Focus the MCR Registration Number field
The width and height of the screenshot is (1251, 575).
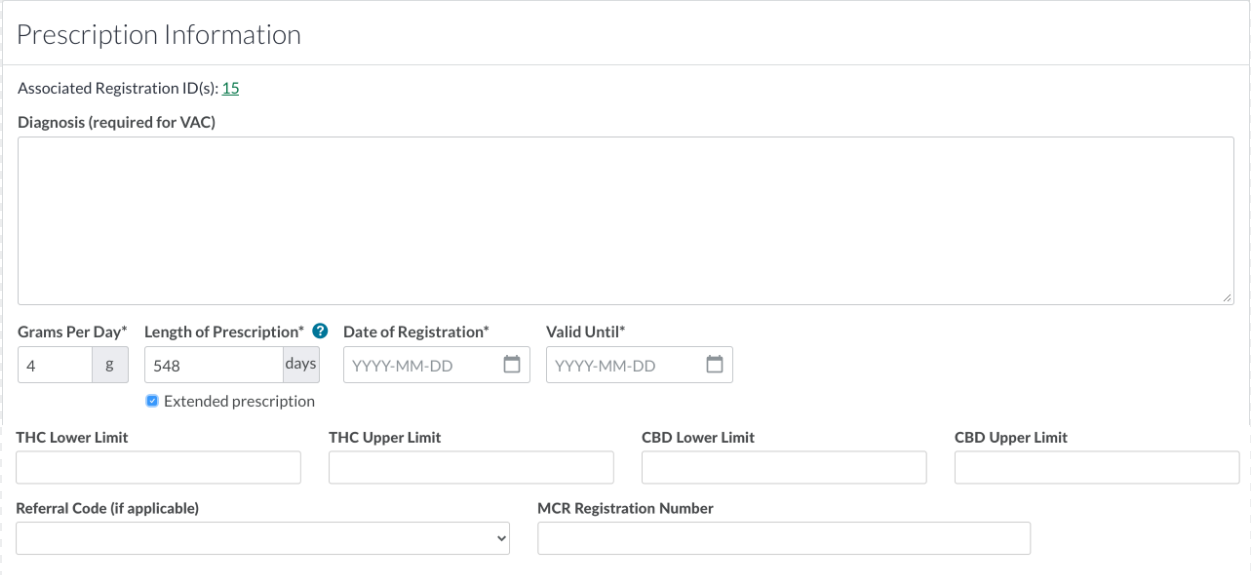pos(784,538)
